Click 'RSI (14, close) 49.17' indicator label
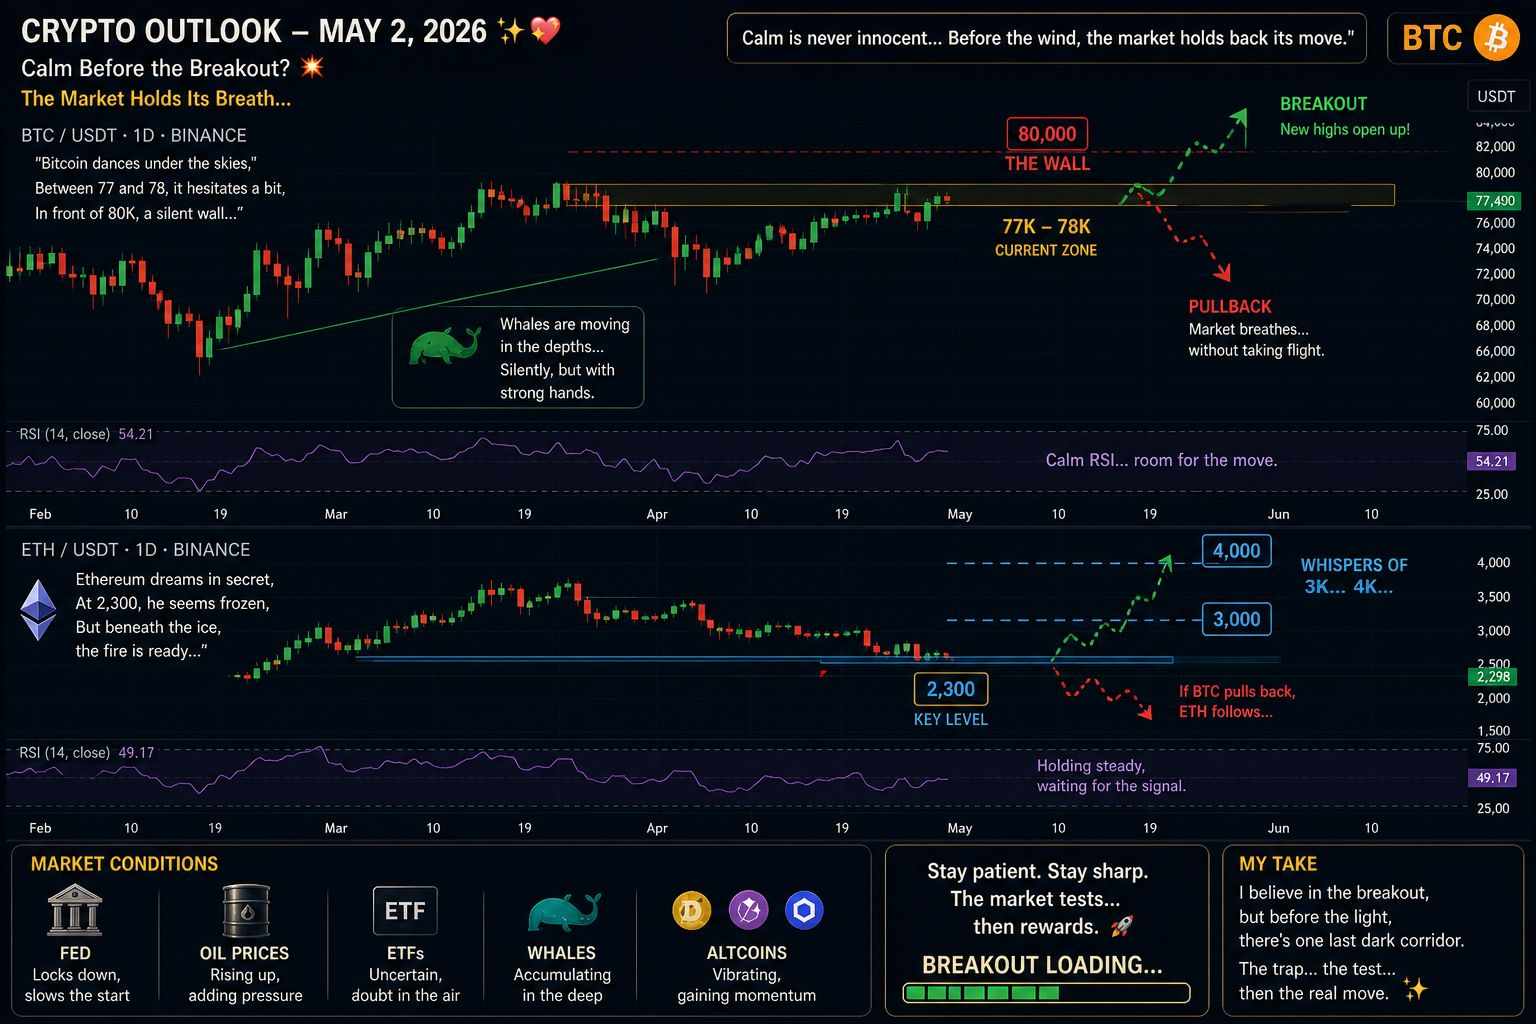The image size is (1536, 1024). pyautogui.click(x=86, y=752)
